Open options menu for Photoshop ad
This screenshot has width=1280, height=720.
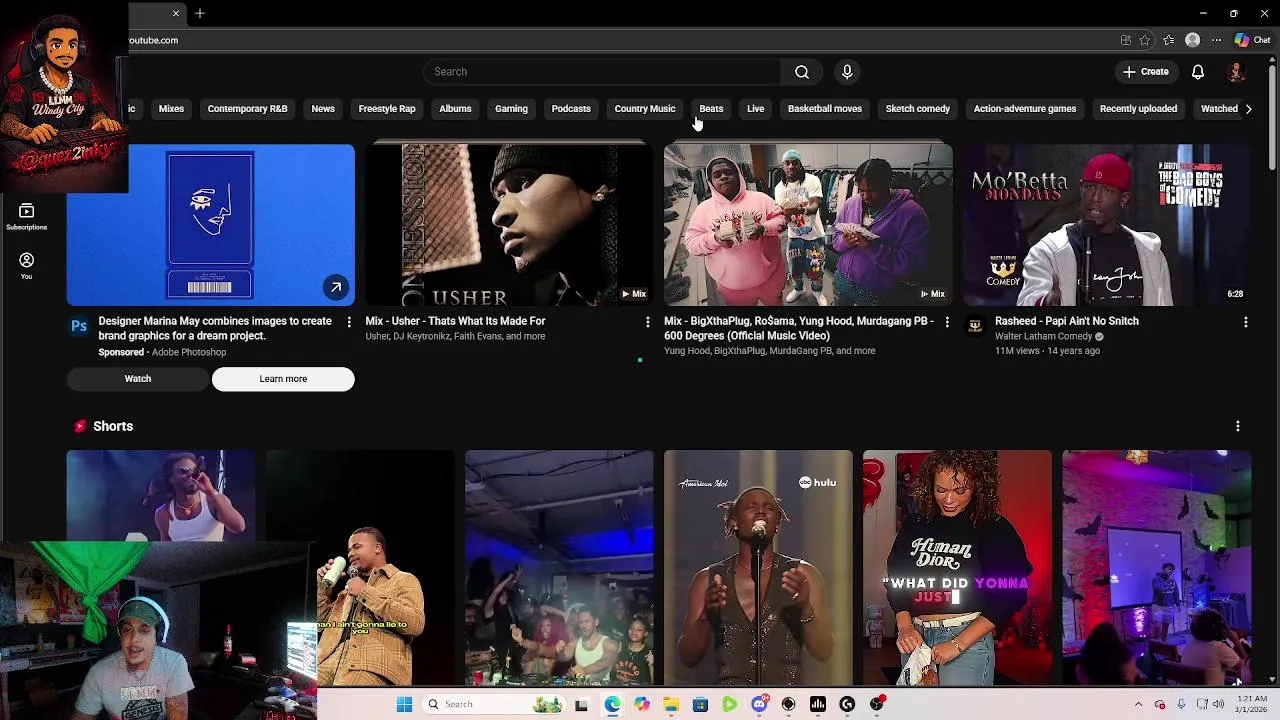click(348, 321)
